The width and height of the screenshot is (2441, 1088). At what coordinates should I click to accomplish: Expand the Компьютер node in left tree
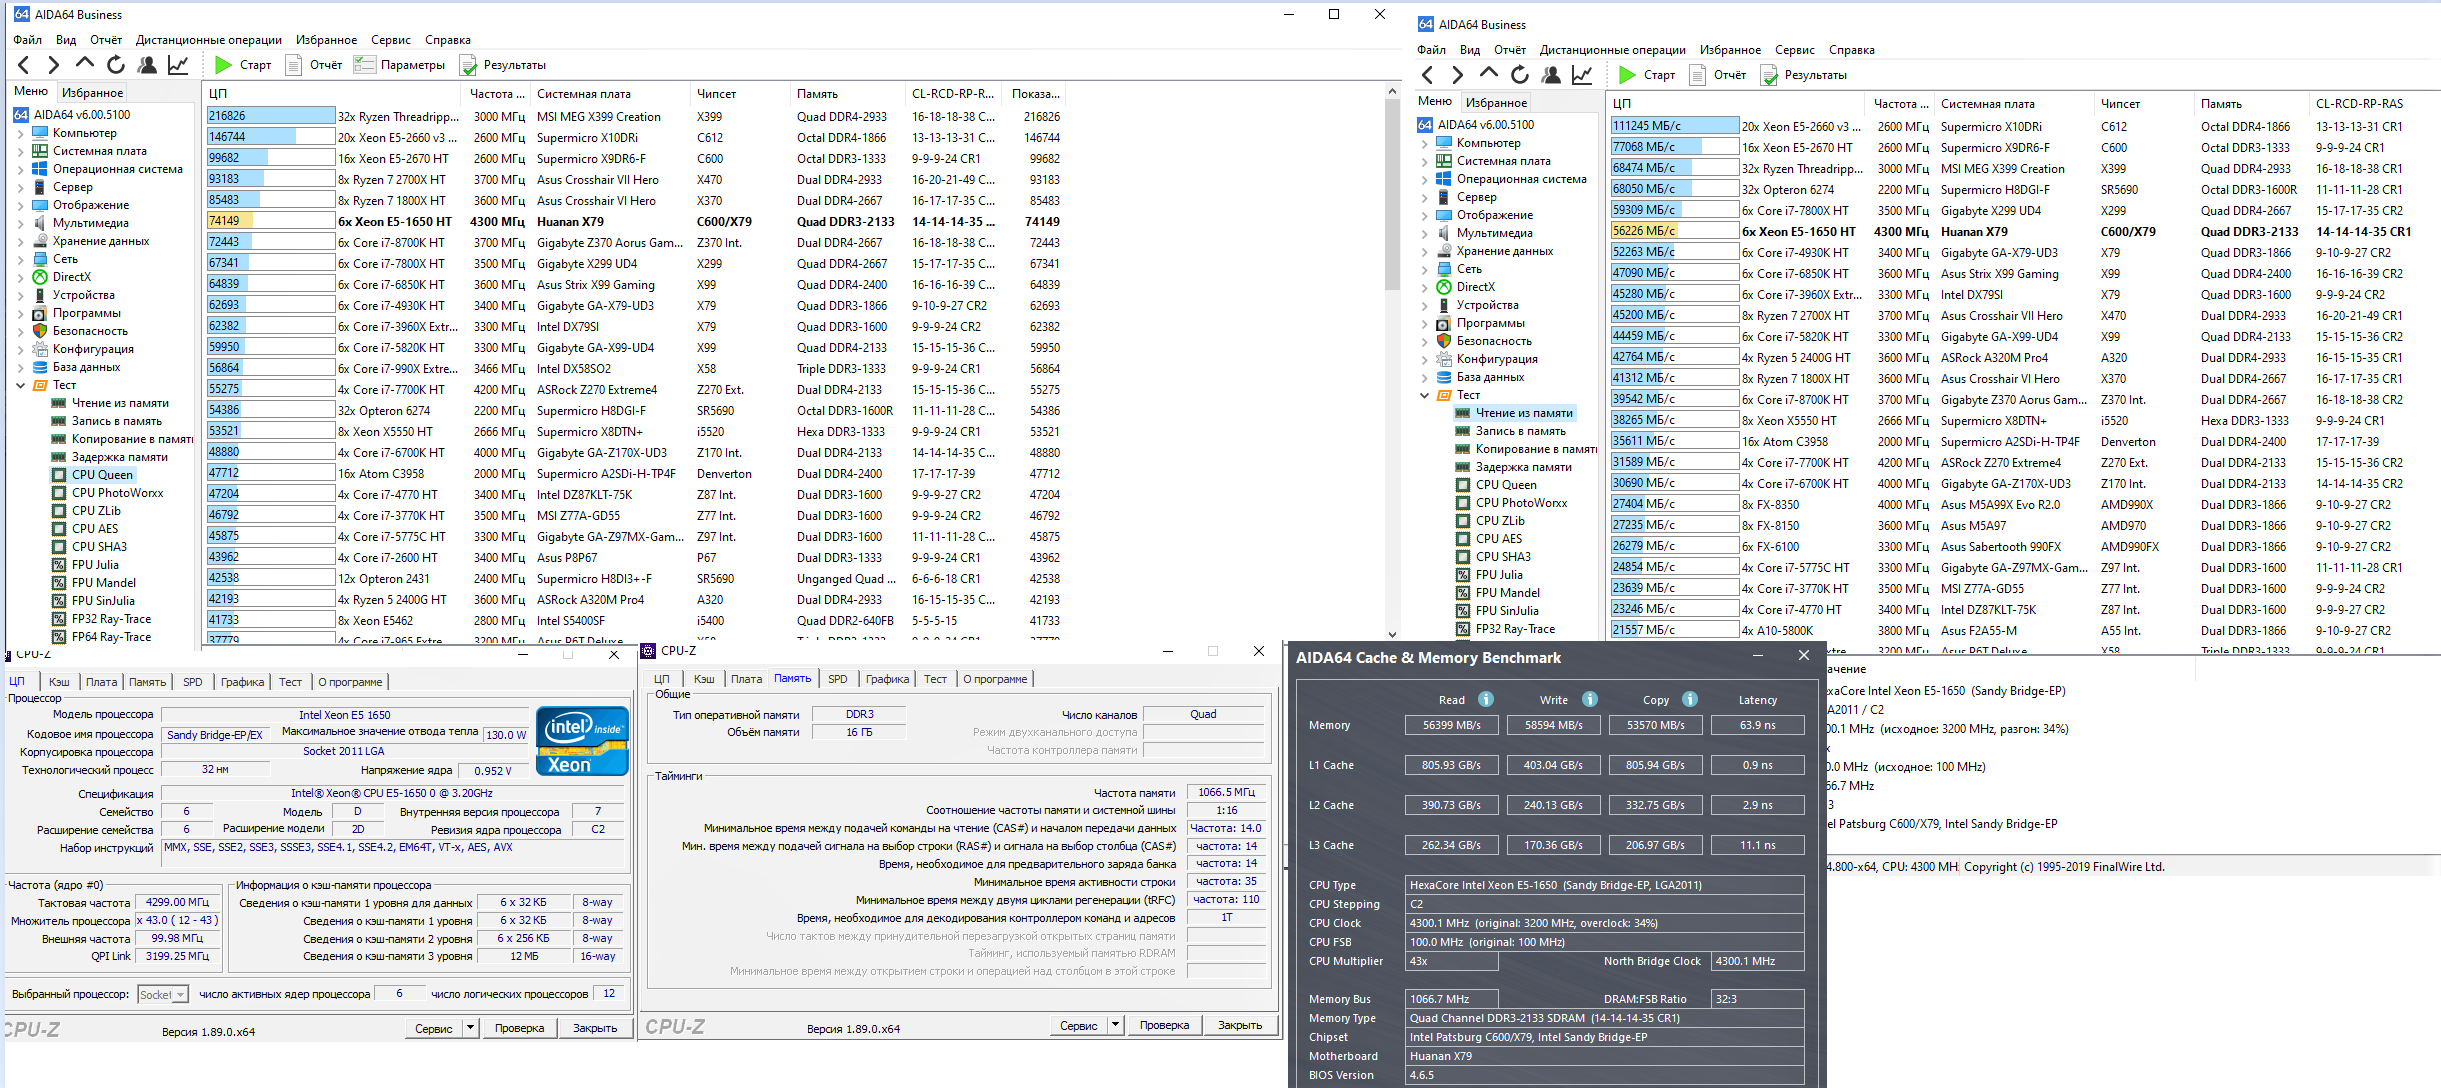coord(20,133)
